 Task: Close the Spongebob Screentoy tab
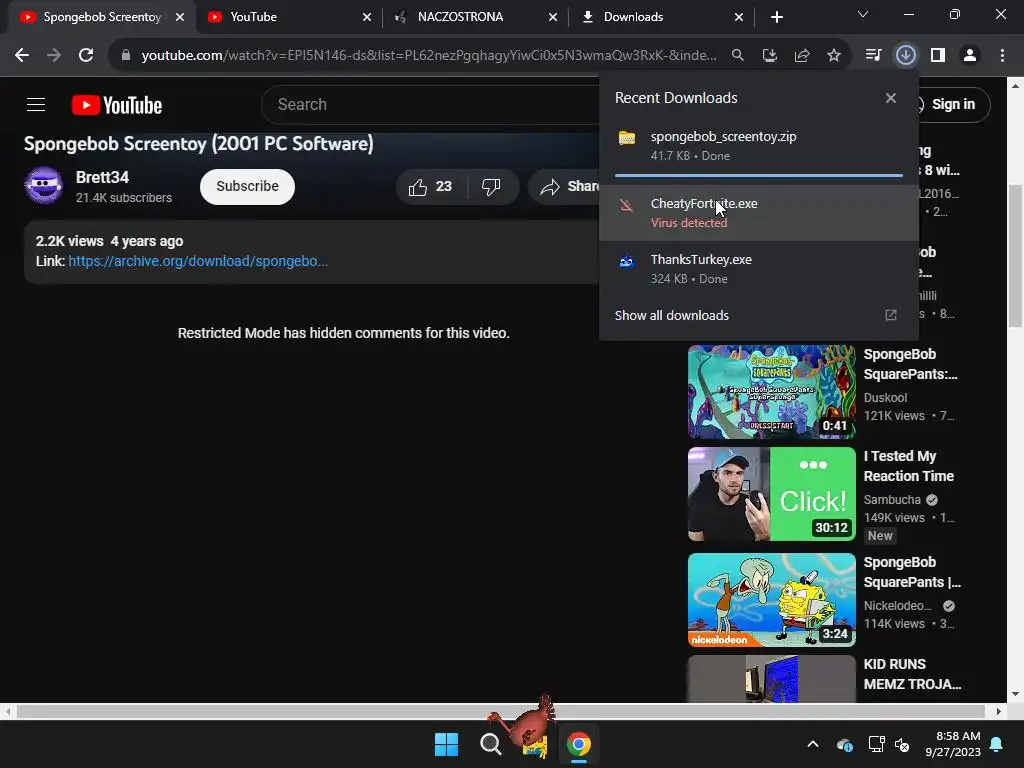pos(180,17)
